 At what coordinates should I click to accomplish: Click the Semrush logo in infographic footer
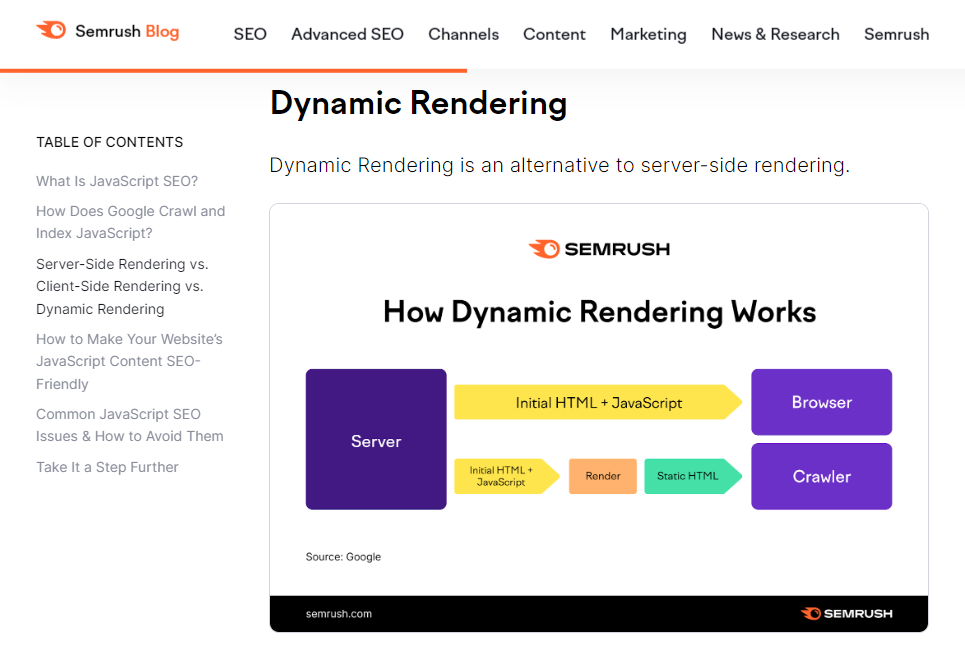(846, 613)
